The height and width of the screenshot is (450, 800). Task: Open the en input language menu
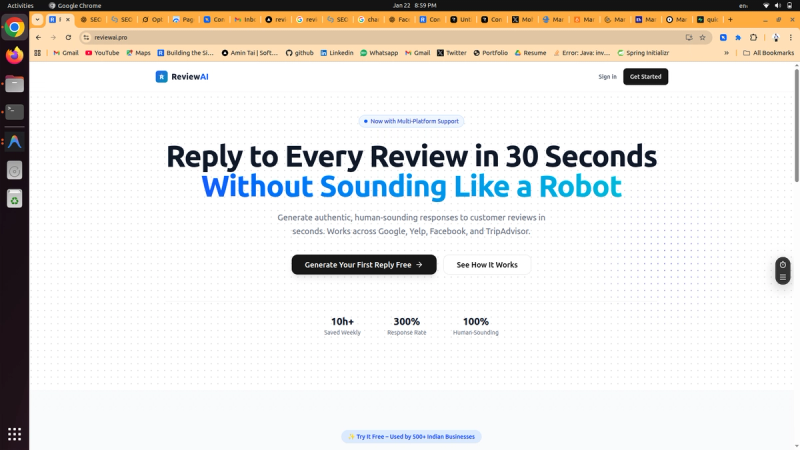point(744,5)
